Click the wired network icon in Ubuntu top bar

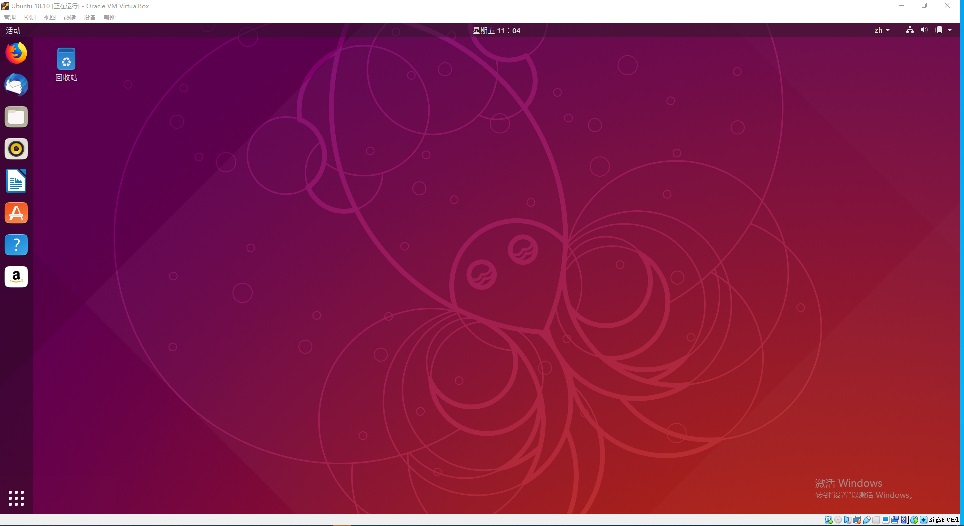pos(910,30)
